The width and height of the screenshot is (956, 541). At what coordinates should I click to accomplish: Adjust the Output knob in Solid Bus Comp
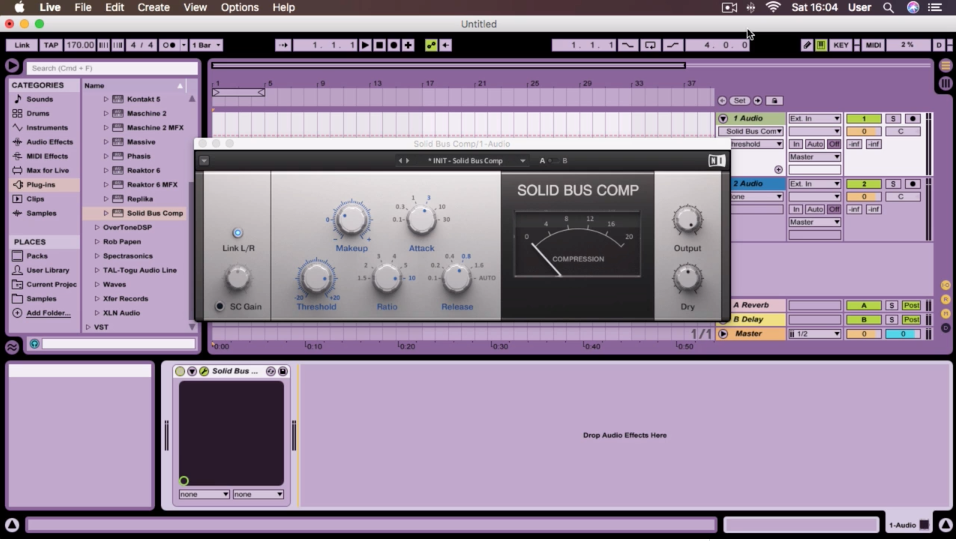687,220
